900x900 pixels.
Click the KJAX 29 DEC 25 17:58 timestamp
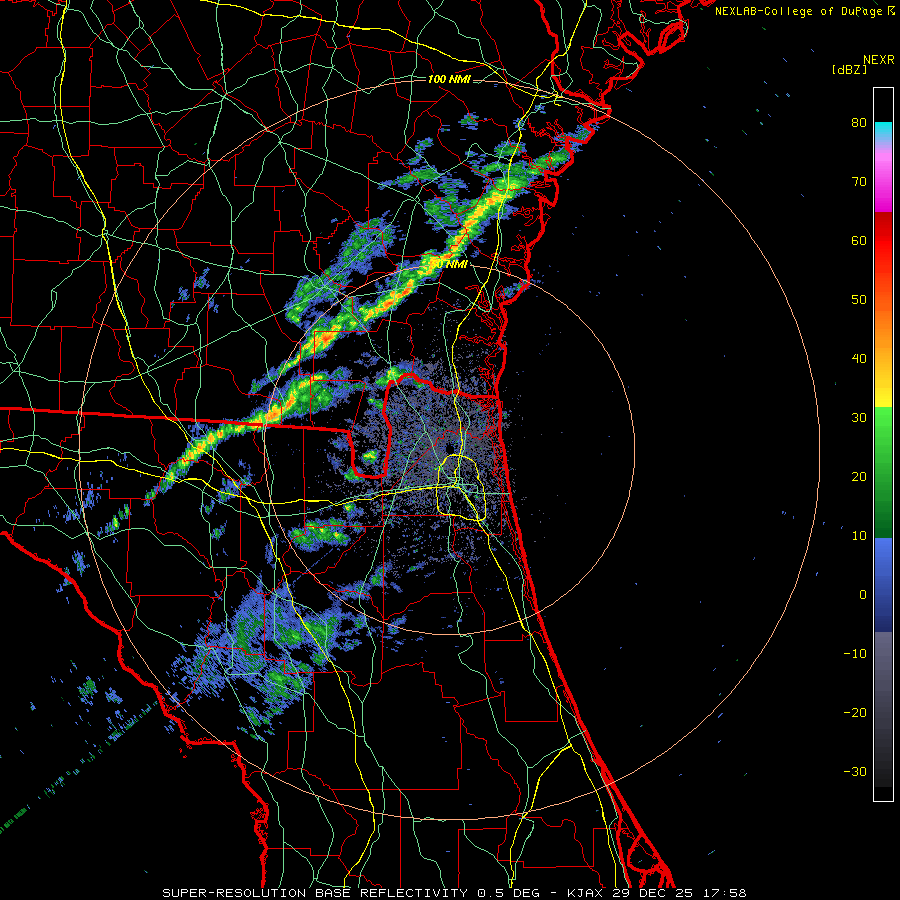click(657, 893)
